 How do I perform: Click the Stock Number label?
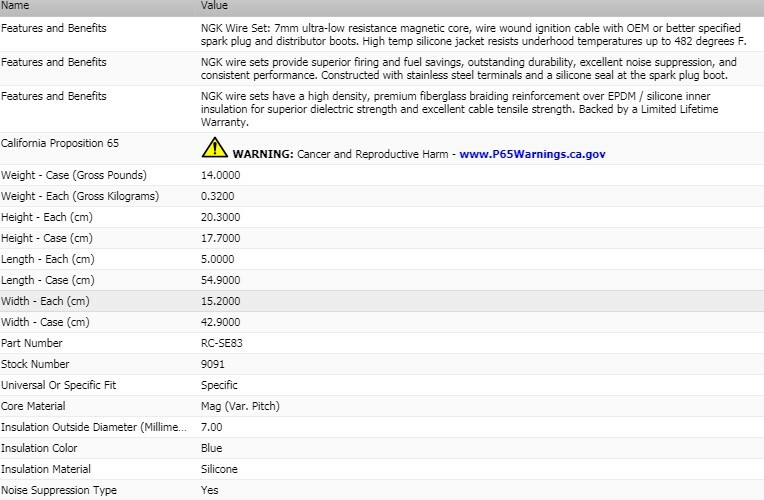click(35, 364)
